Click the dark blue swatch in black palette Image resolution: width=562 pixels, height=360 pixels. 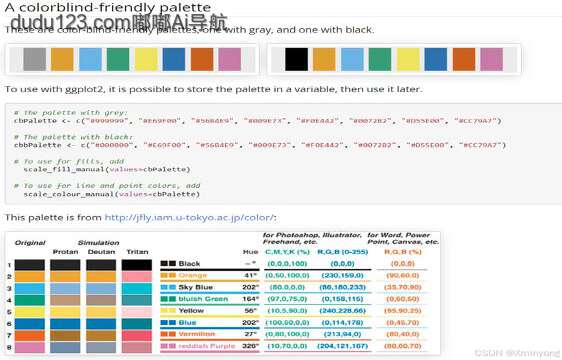pyautogui.click(x=436, y=59)
